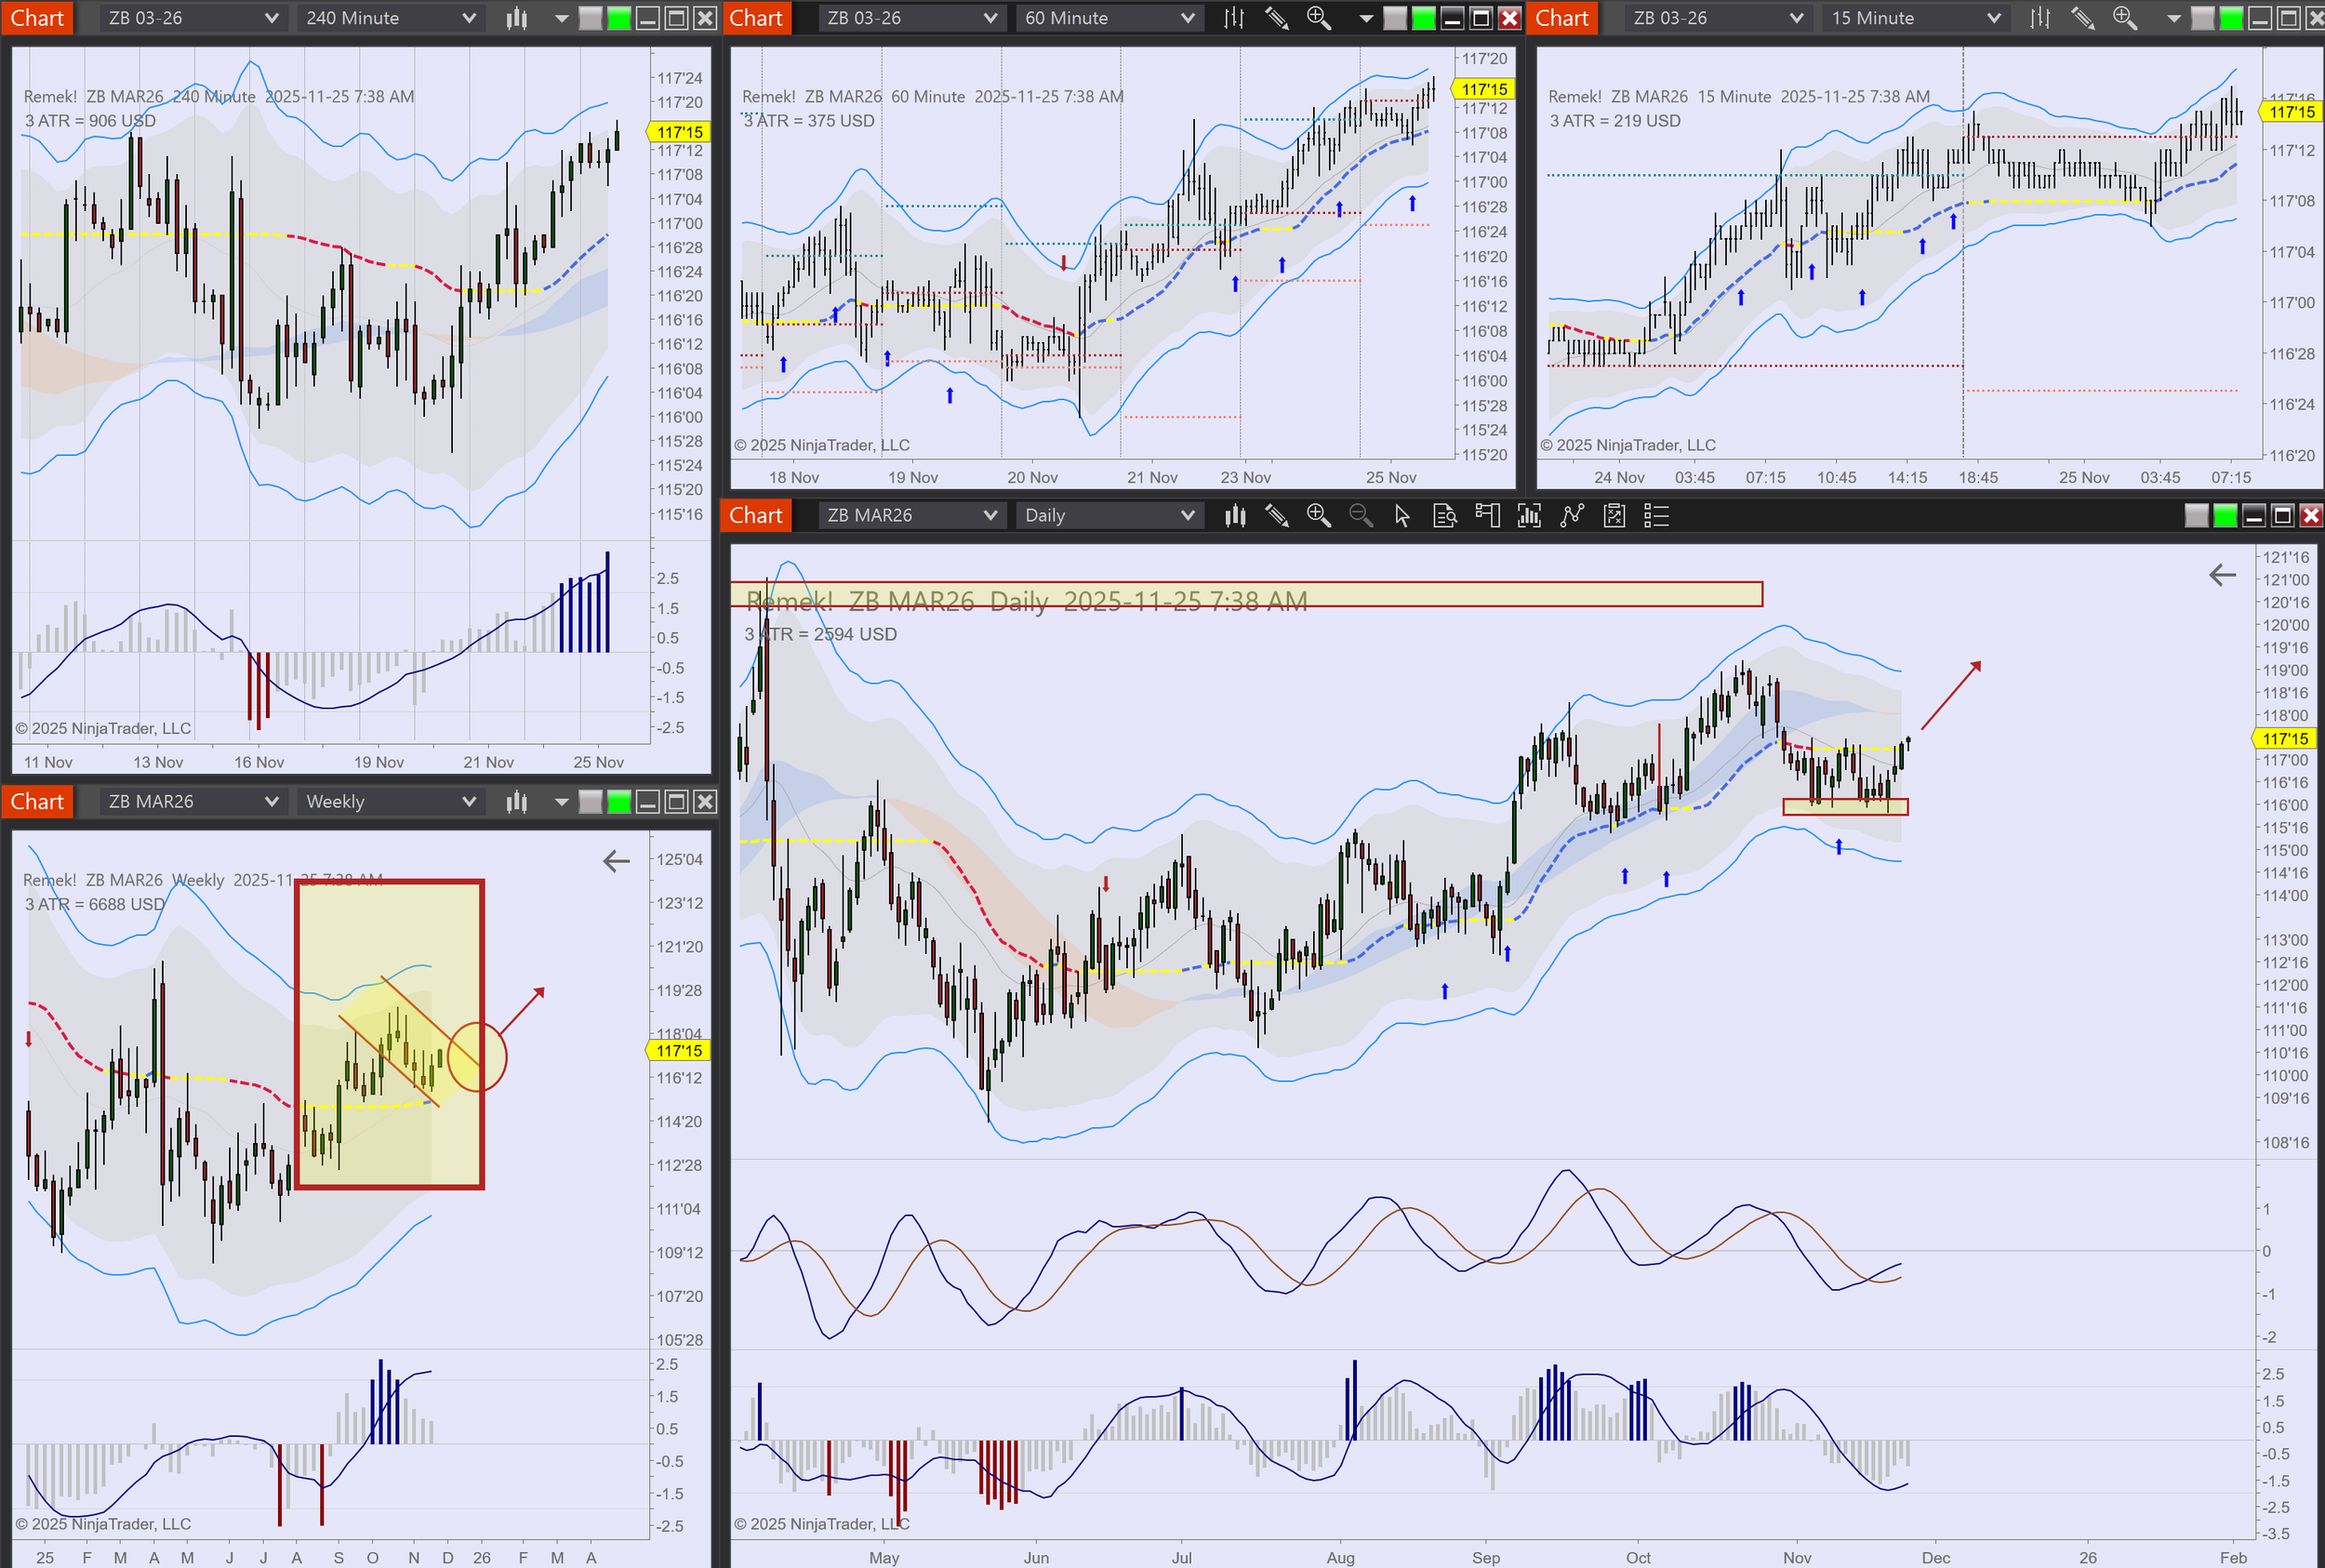Viewport: 2325px width, 1568px height.
Task: Click the Chart tab of 60 Minute window
Action: click(x=756, y=18)
